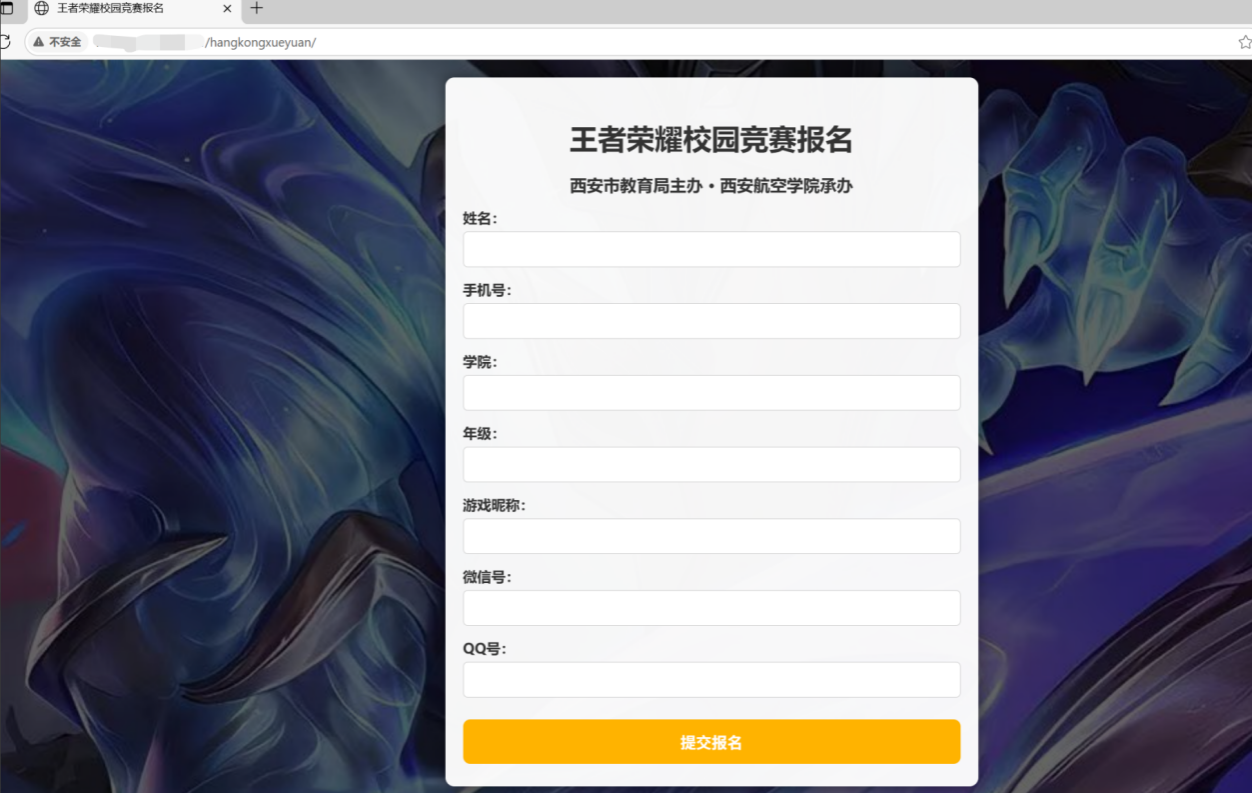Image resolution: width=1252 pixels, height=793 pixels.
Task: Click the 不安全 security warning badge
Action: [57, 42]
